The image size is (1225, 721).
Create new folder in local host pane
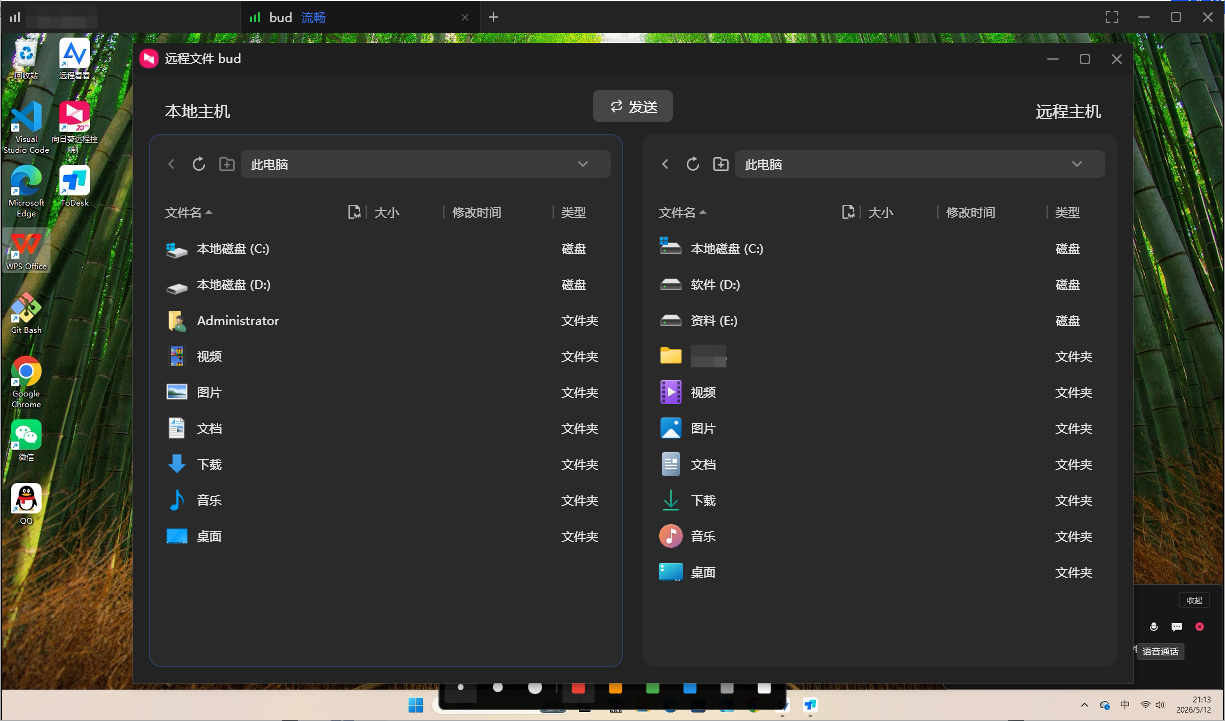(227, 164)
